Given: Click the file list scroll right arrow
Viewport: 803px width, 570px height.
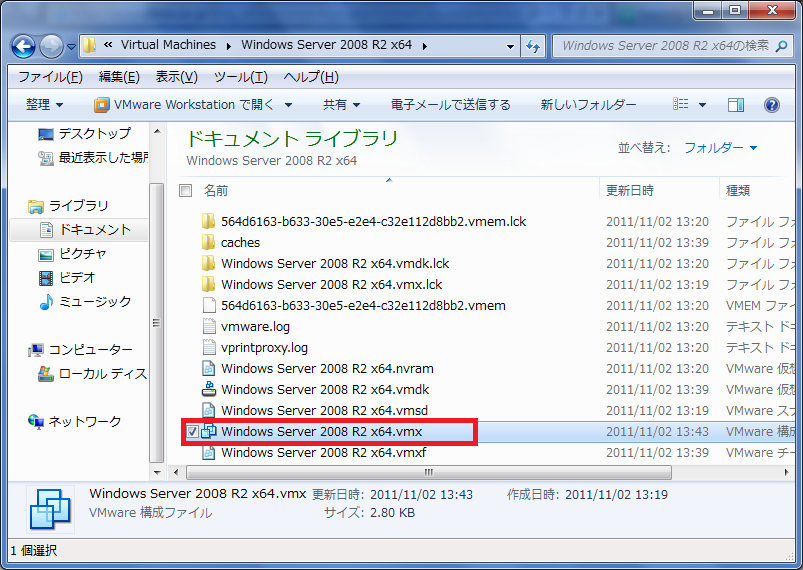Looking at the screenshot, I should pyautogui.click(x=787, y=472).
